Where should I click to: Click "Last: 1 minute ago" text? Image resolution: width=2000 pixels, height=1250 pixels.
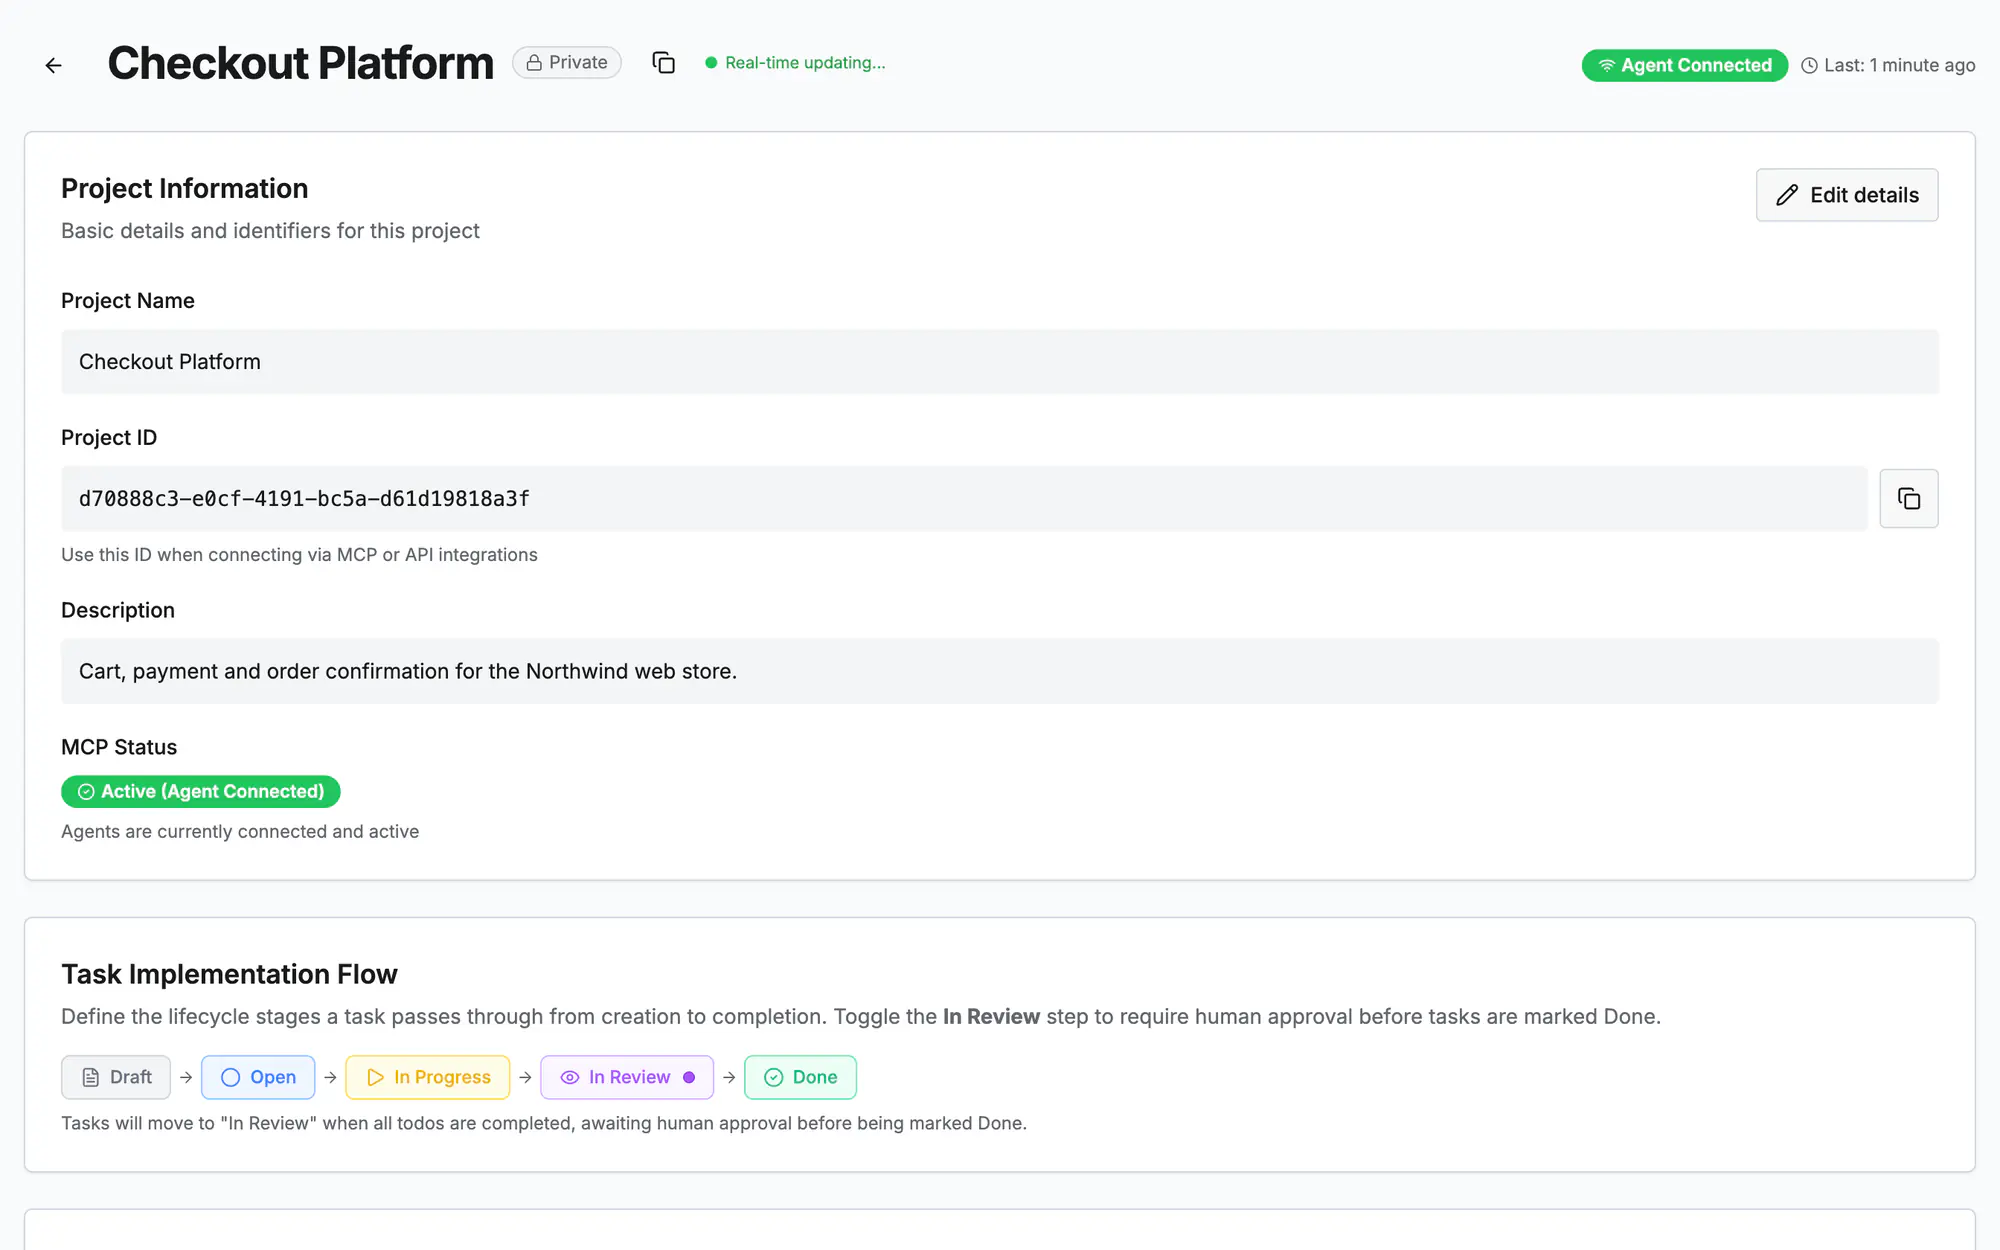pyautogui.click(x=1899, y=66)
